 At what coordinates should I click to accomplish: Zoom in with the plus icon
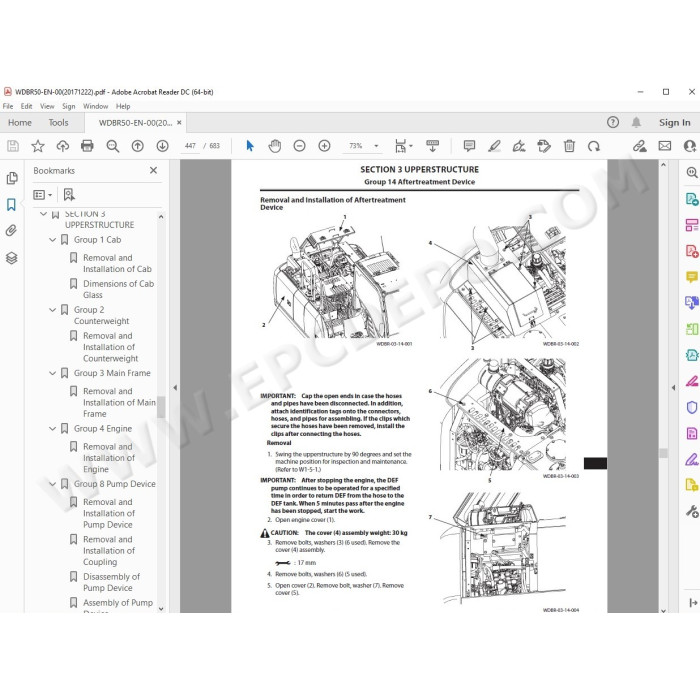[325, 146]
